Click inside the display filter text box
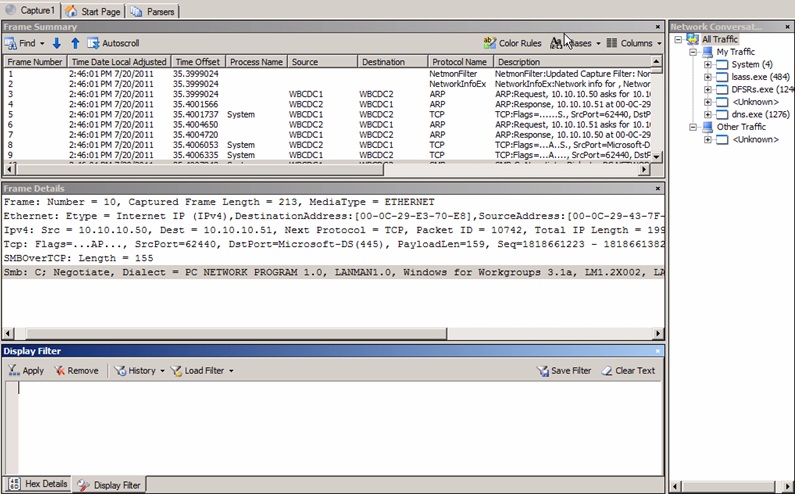 pyautogui.click(x=340, y=428)
